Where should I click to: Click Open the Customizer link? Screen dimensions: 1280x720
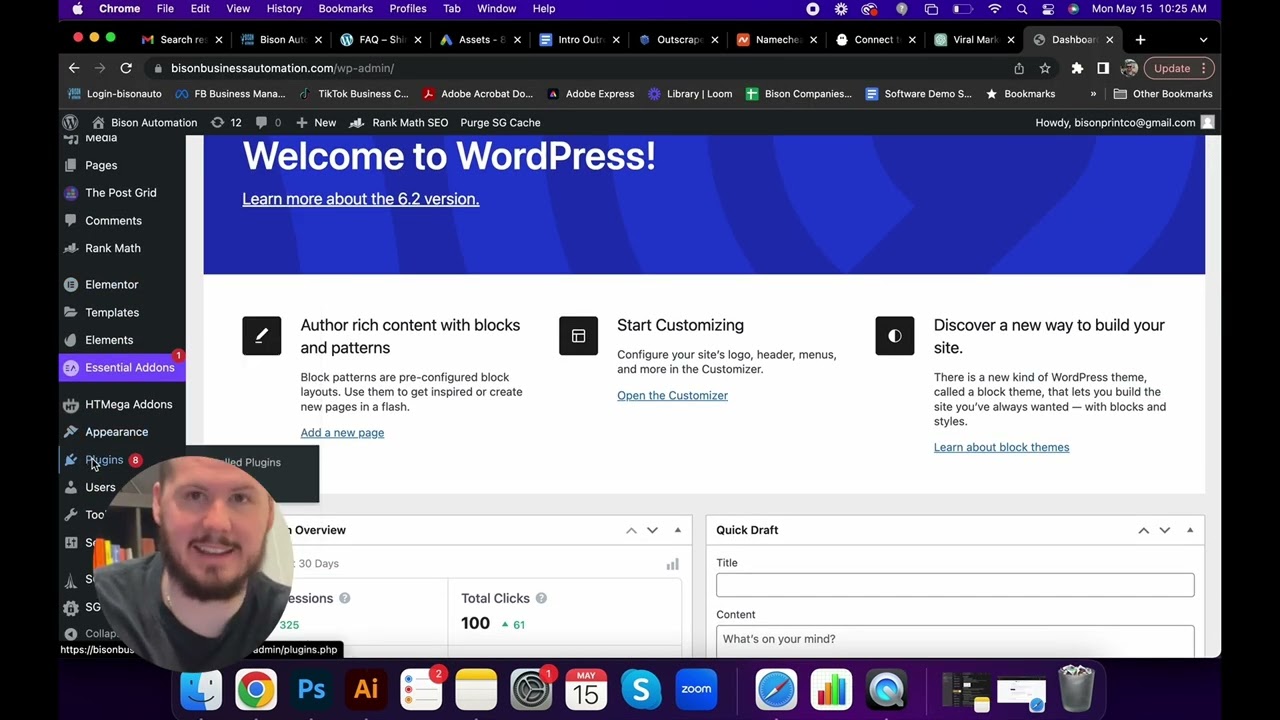(x=672, y=396)
